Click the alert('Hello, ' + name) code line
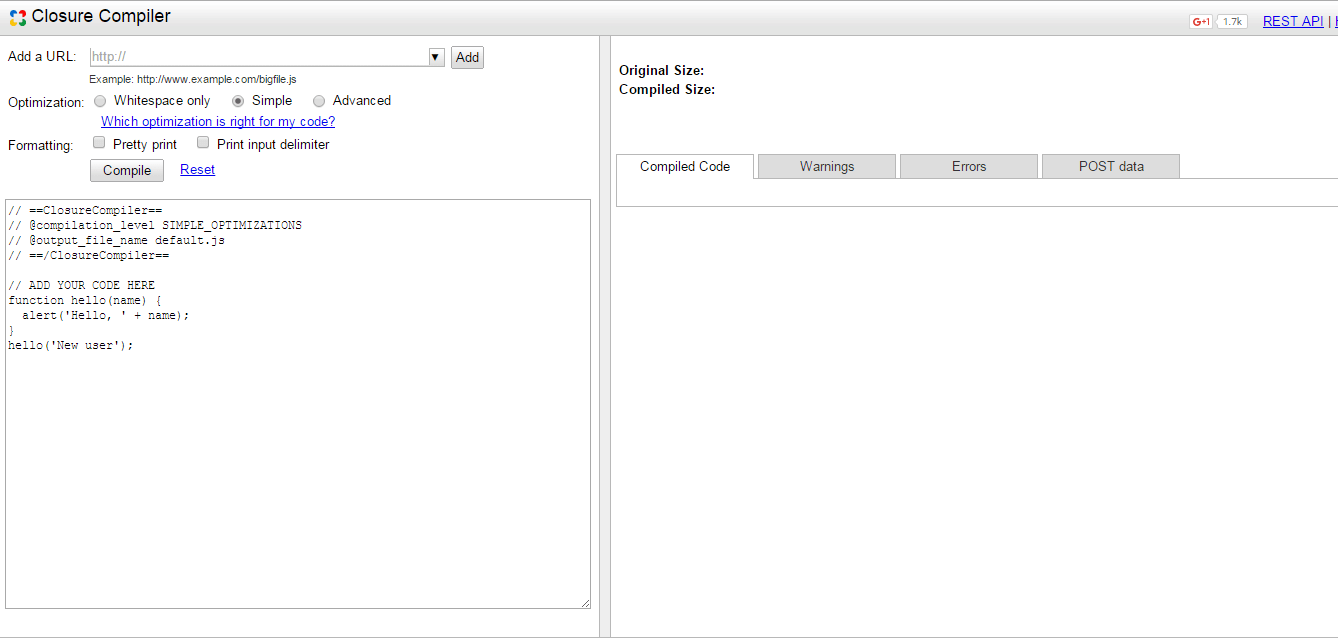Viewport: 1338px width, 638px height. 106,315
